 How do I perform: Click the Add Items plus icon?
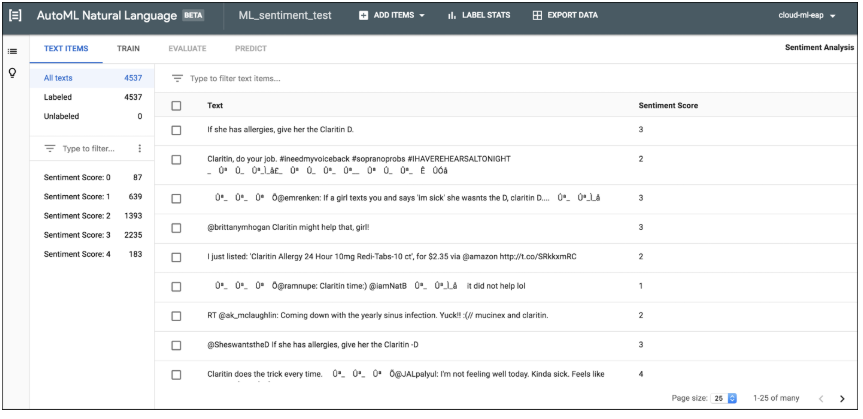pos(363,15)
